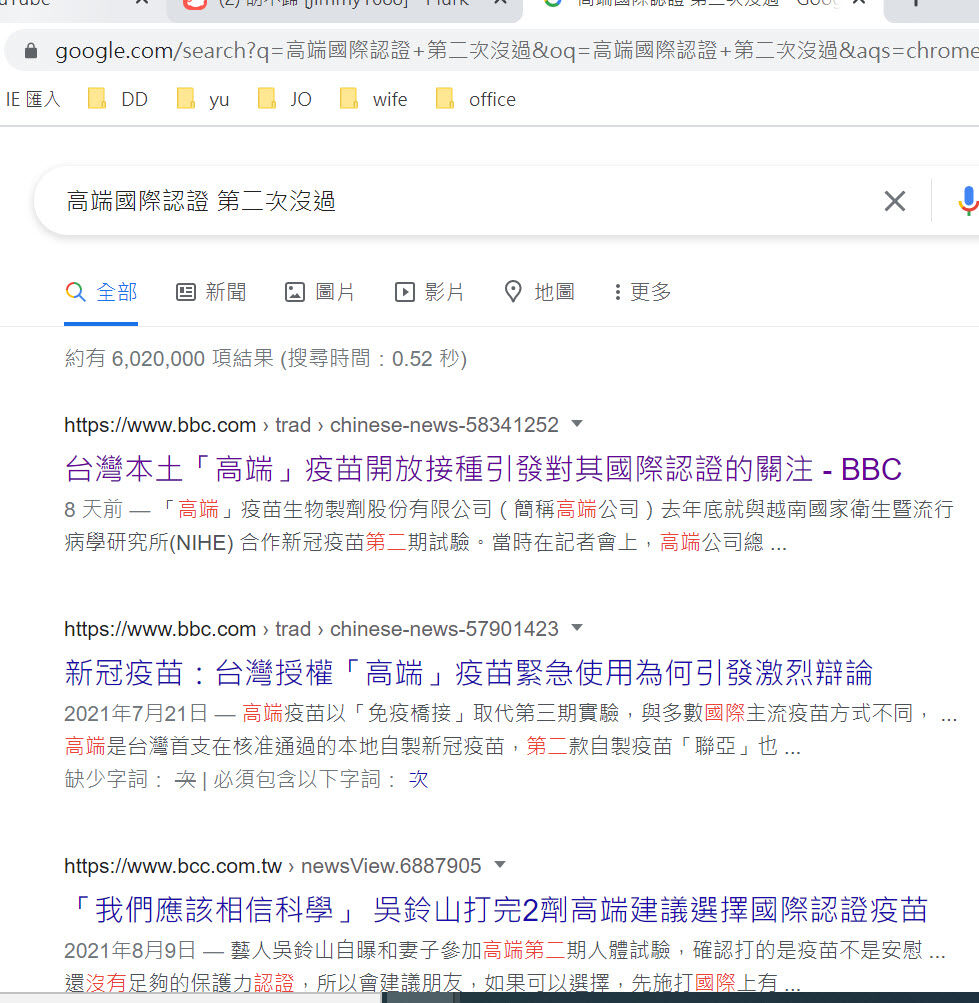The image size is (979, 1003).
Task: Open the IE 匯入 bookmark item
Action: 33,99
